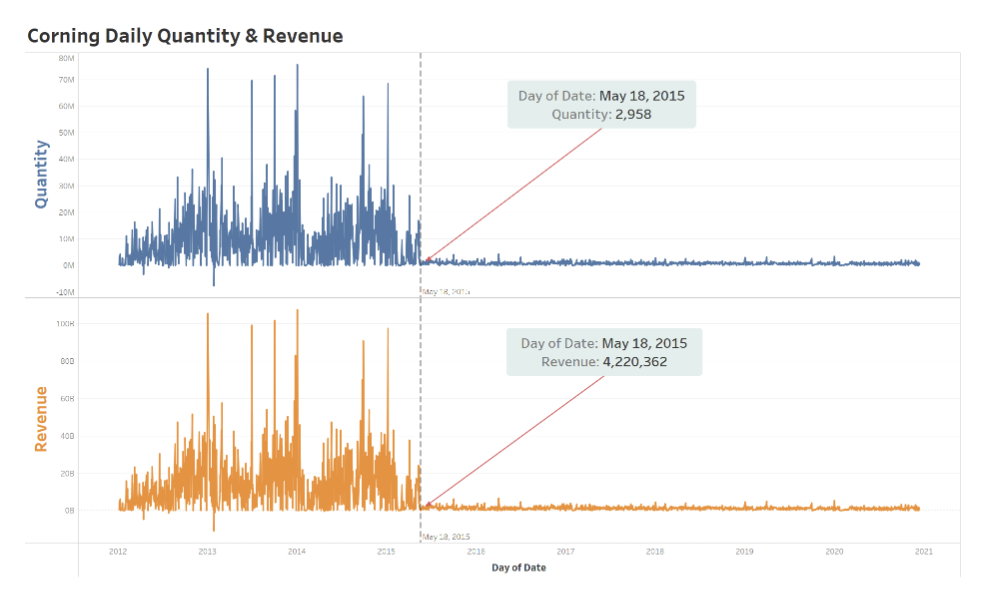The width and height of the screenshot is (998, 612).
Task: Select the "40B" Revenue axis tick label
Action: 67,436
